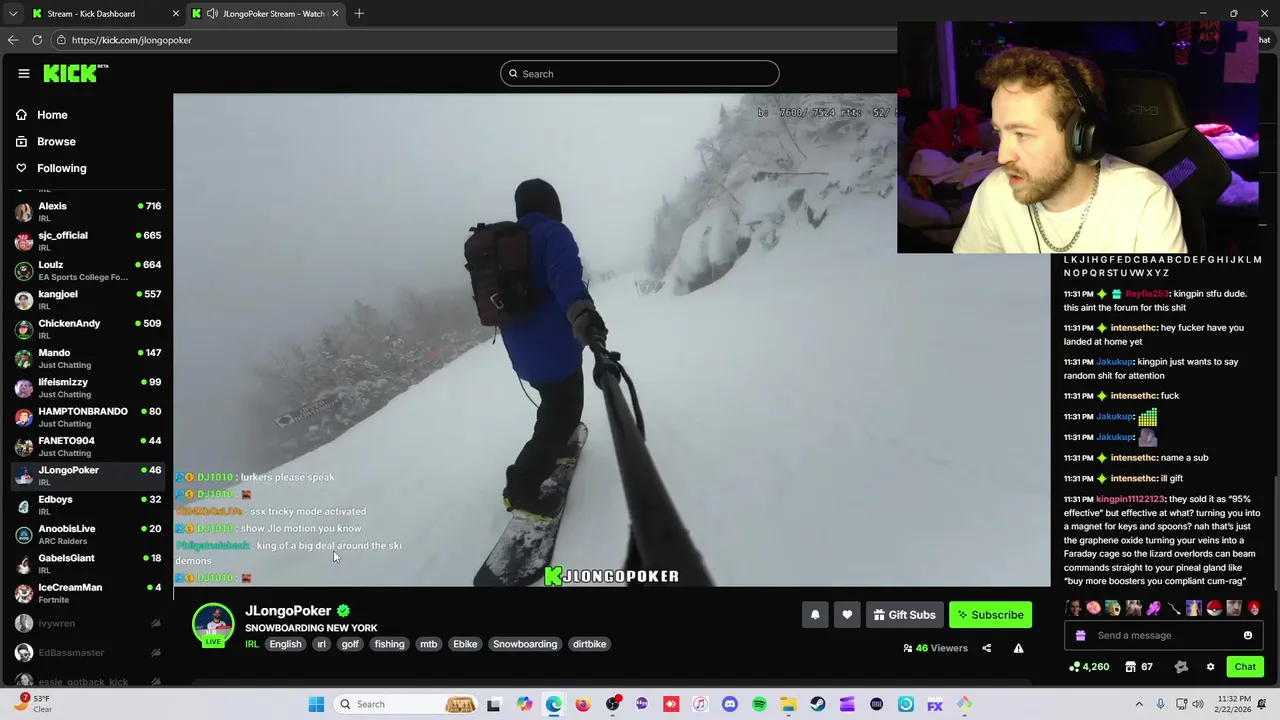Open Edboys channel in sidebar
Screen dimensions: 1280x720
coord(87,505)
